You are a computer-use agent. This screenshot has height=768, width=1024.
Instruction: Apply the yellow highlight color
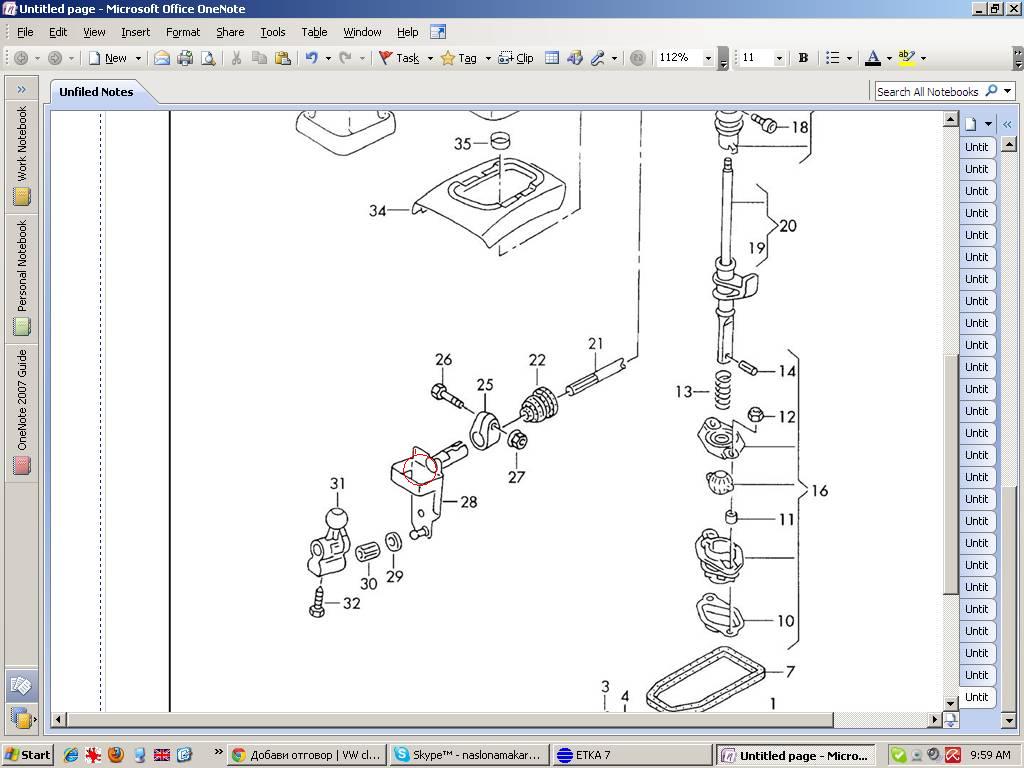pos(906,58)
